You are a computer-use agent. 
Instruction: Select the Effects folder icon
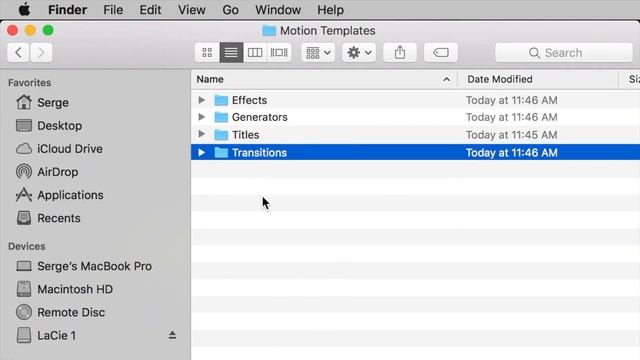221,100
